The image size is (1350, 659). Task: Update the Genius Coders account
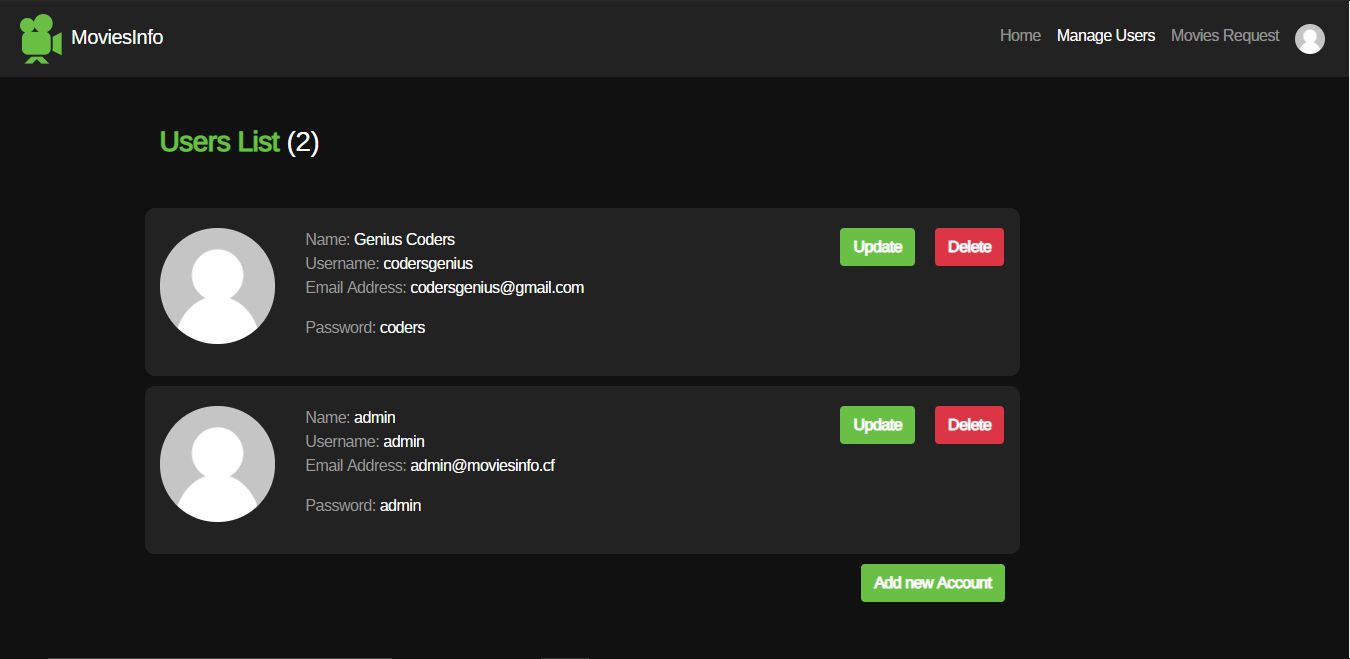(877, 247)
